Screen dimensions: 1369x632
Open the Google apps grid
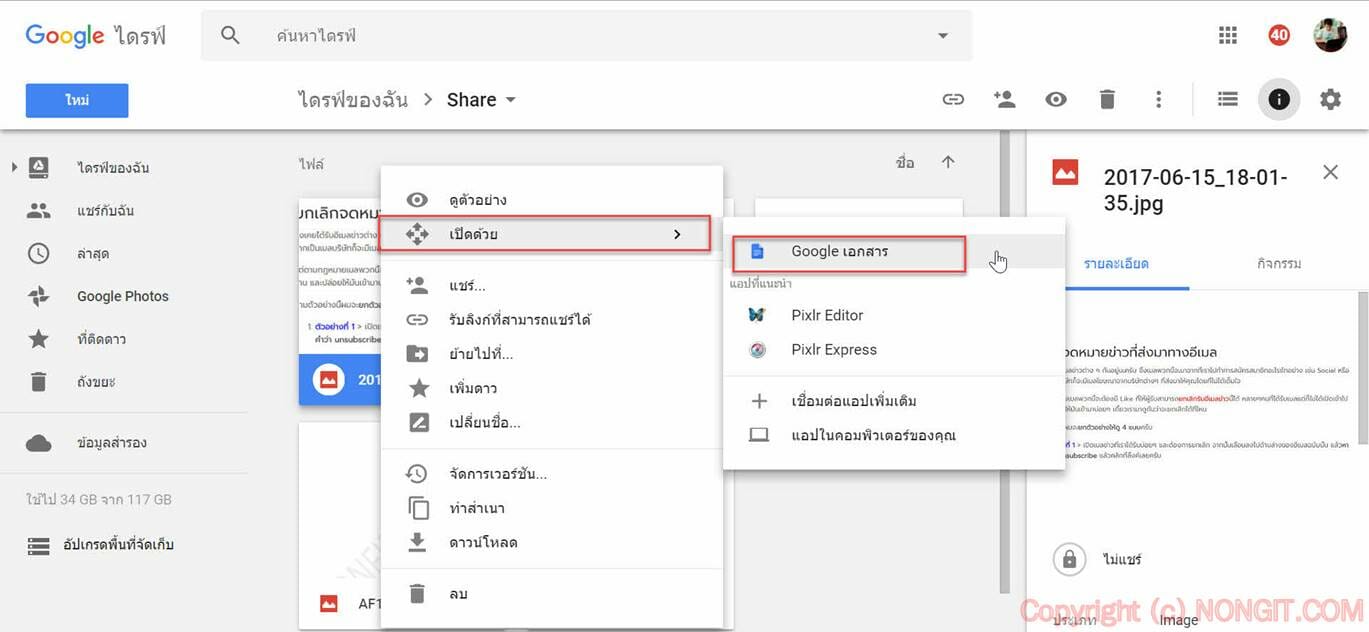coord(1228,36)
